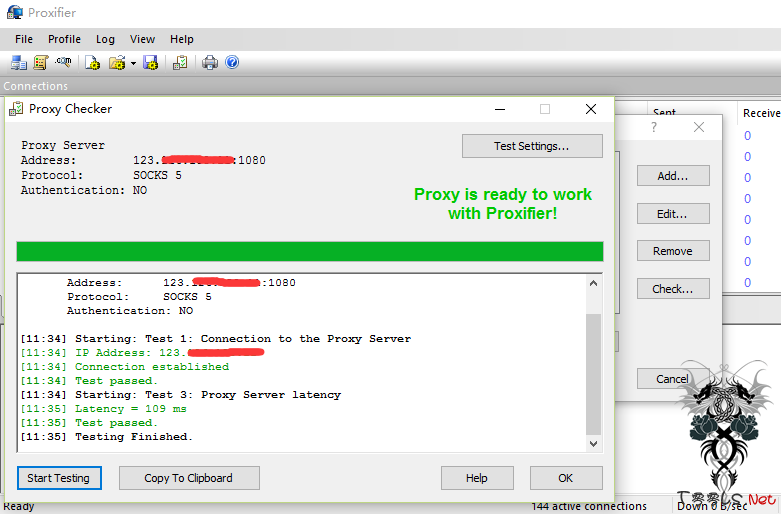Click 'Starting: Test 3: Proxy Server latency' line
This screenshot has width=781, height=514.
[x=181, y=395]
